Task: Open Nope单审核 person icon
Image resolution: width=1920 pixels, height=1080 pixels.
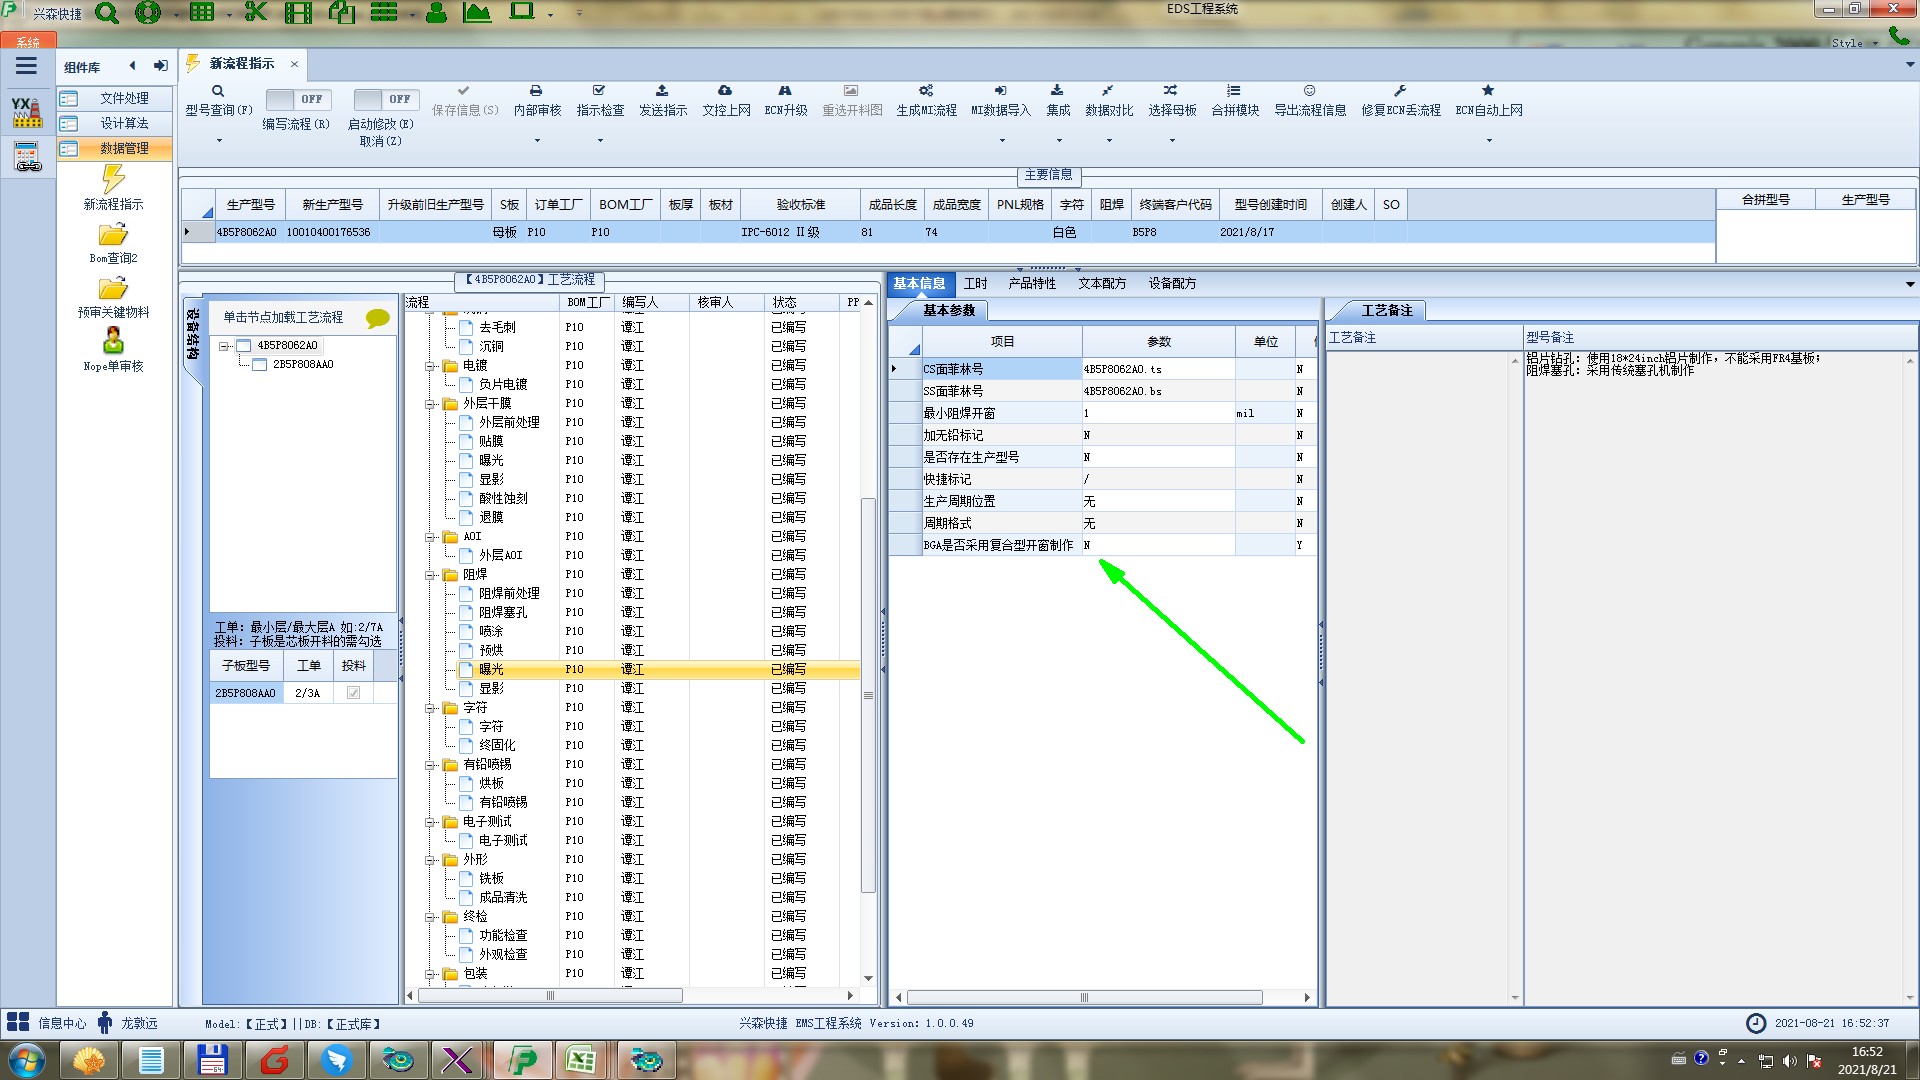Action: pyautogui.click(x=113, y=341)
